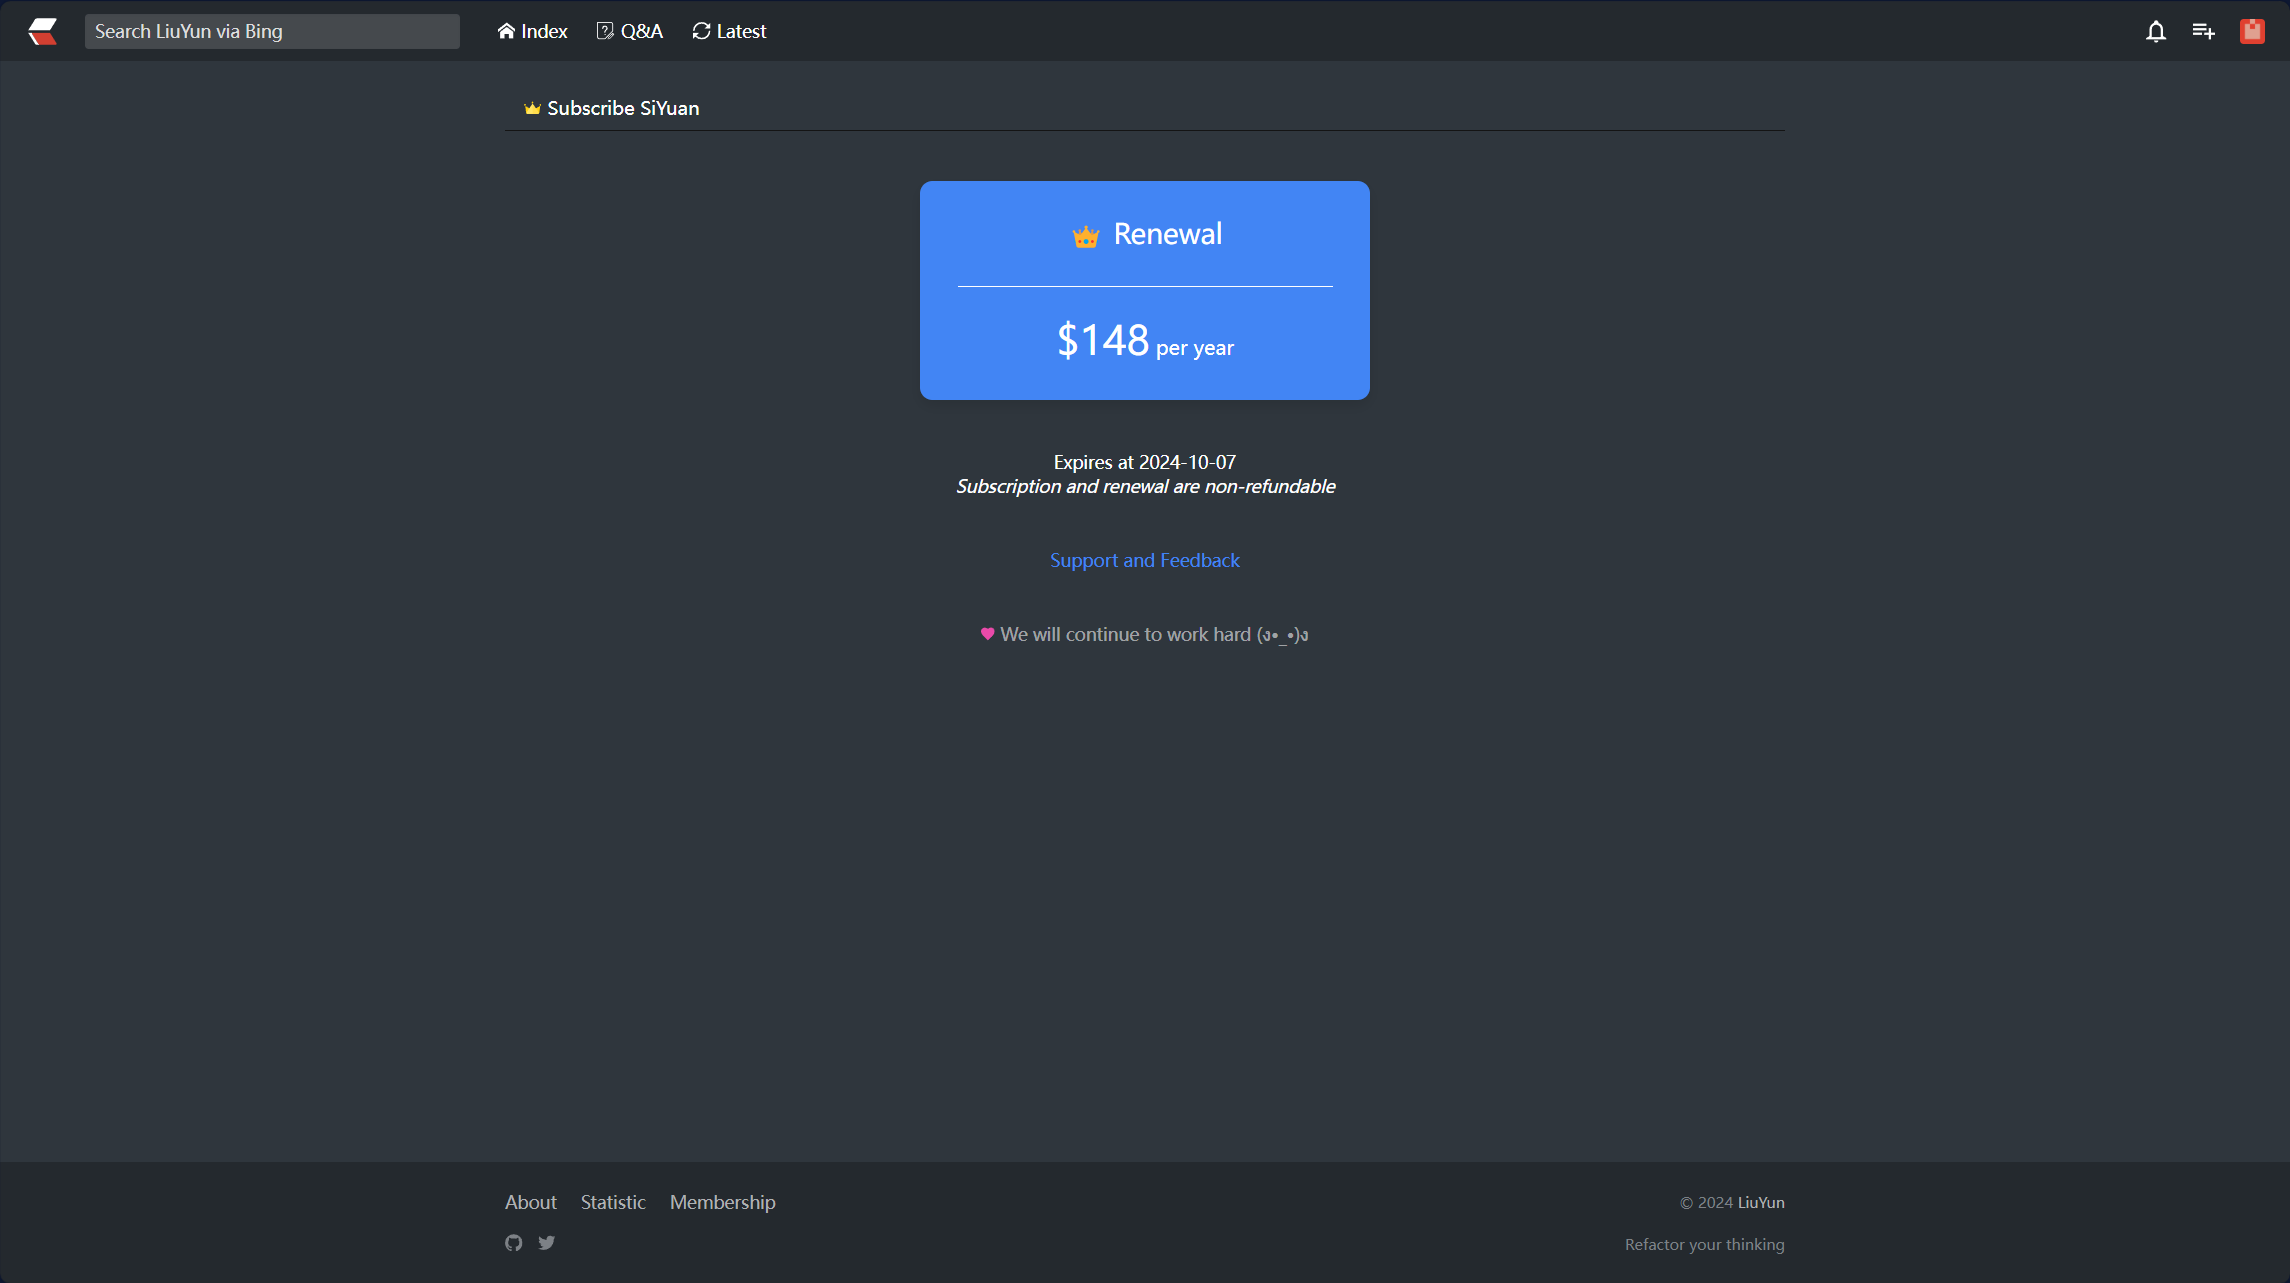Click the pink heart icon

(x=987, y=634)
